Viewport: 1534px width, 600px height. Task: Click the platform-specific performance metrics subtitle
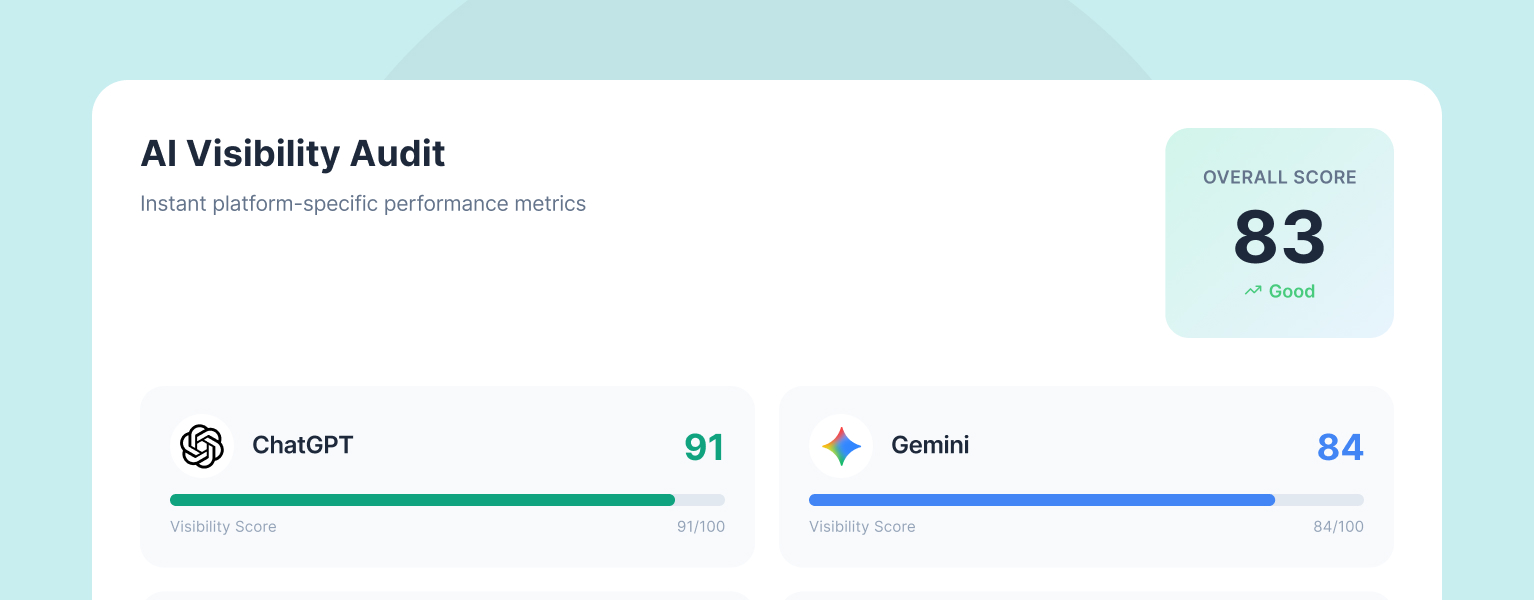(x=363, y=204)
